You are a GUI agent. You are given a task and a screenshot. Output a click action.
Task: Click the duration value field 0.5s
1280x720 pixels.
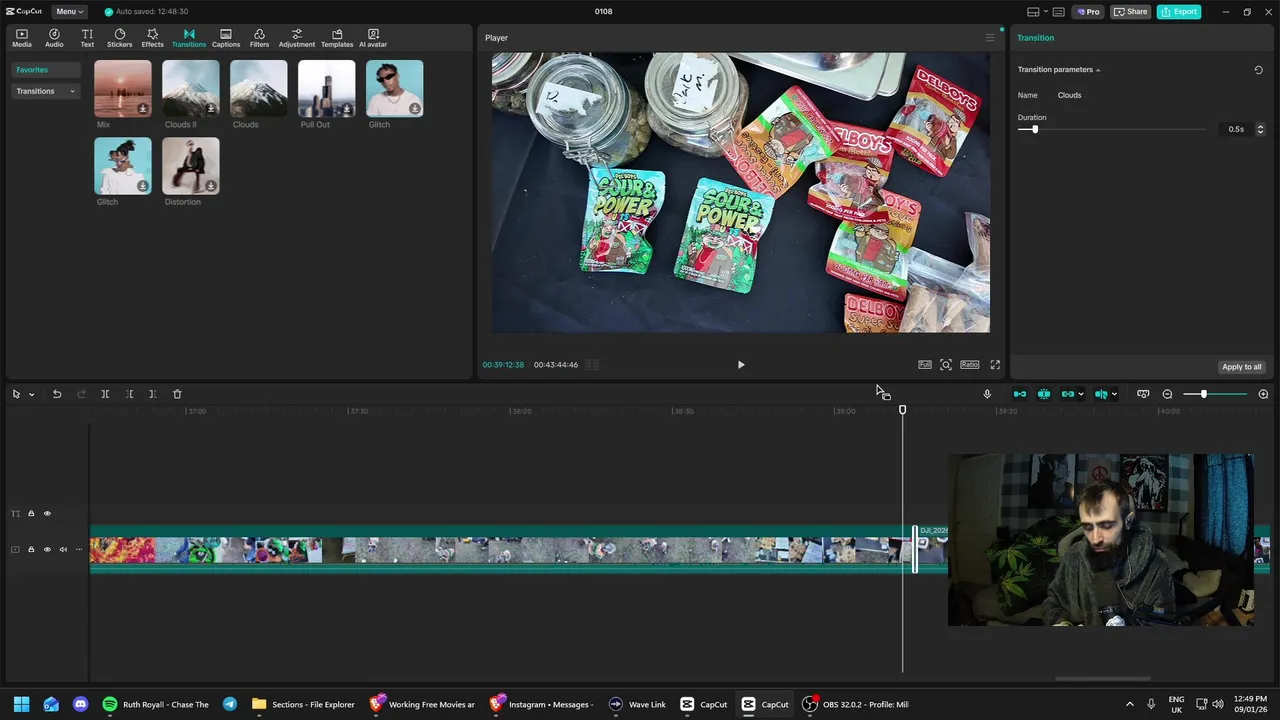pos(1236,129)
